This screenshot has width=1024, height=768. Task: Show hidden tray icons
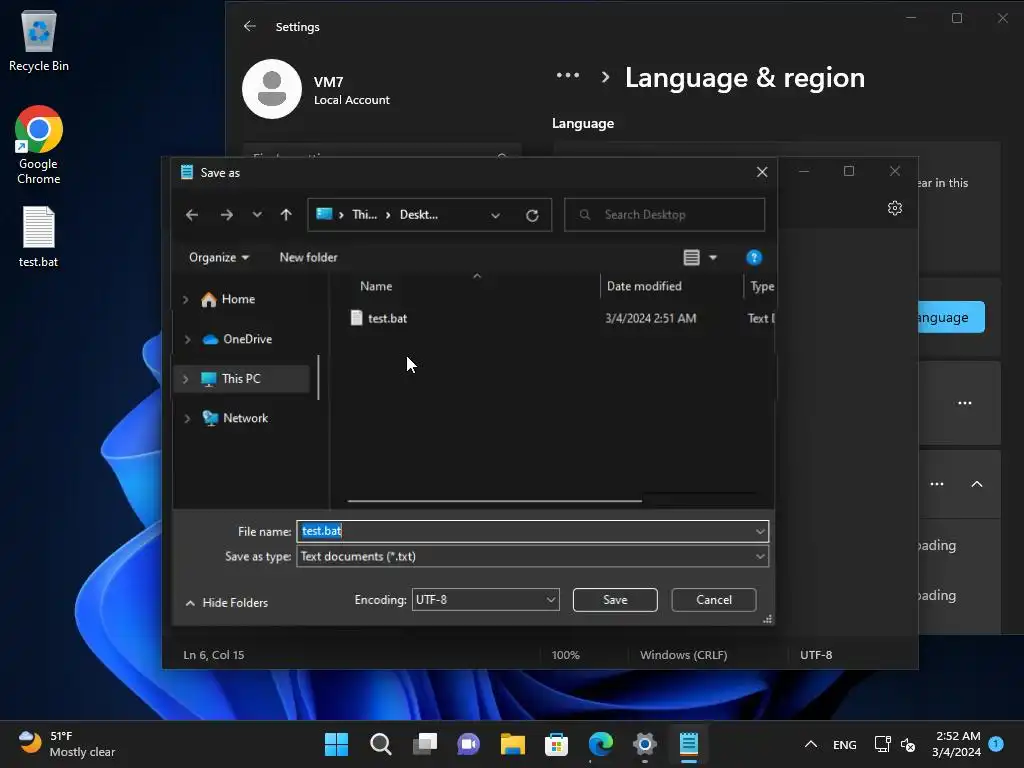click(810, 744)
